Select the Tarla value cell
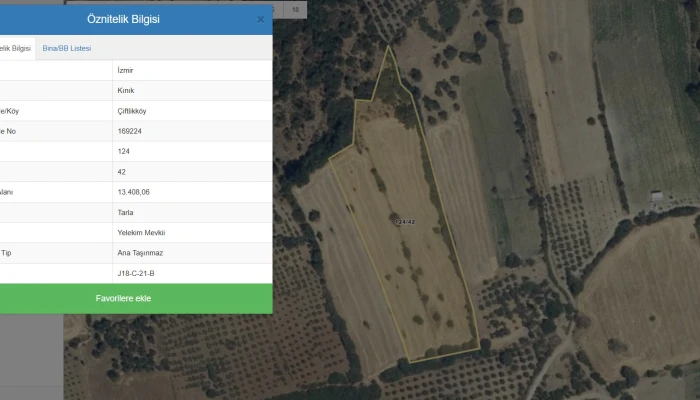700x400 pixels. point(126,212)
